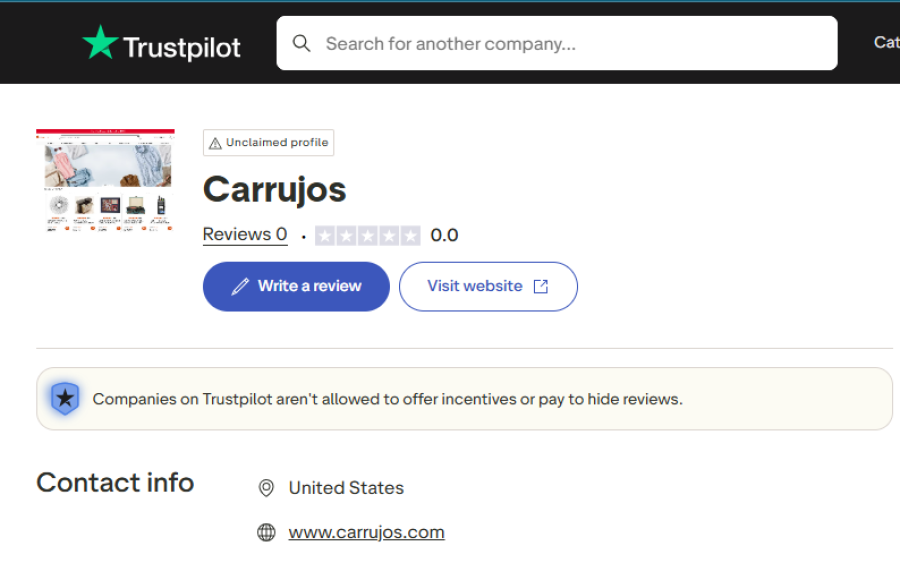Viewport: 900px width, 580px height.
Task: Click the globe icon beside website address
Action: pos(266,532)
